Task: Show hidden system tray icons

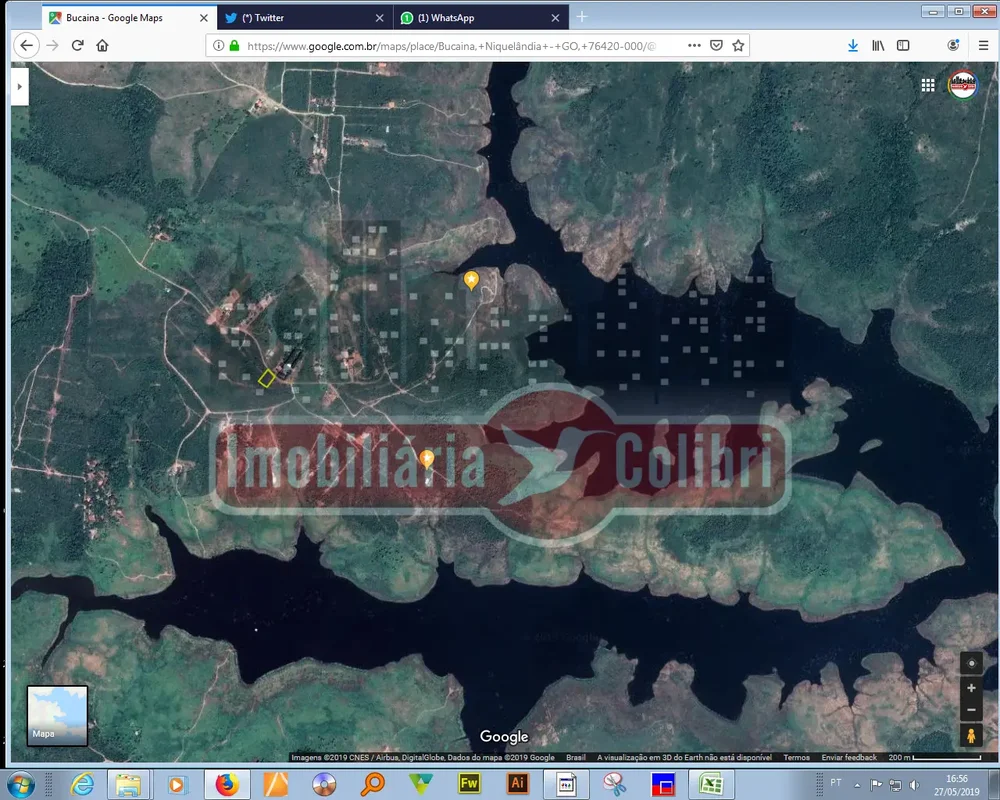Action: (857, 784)
